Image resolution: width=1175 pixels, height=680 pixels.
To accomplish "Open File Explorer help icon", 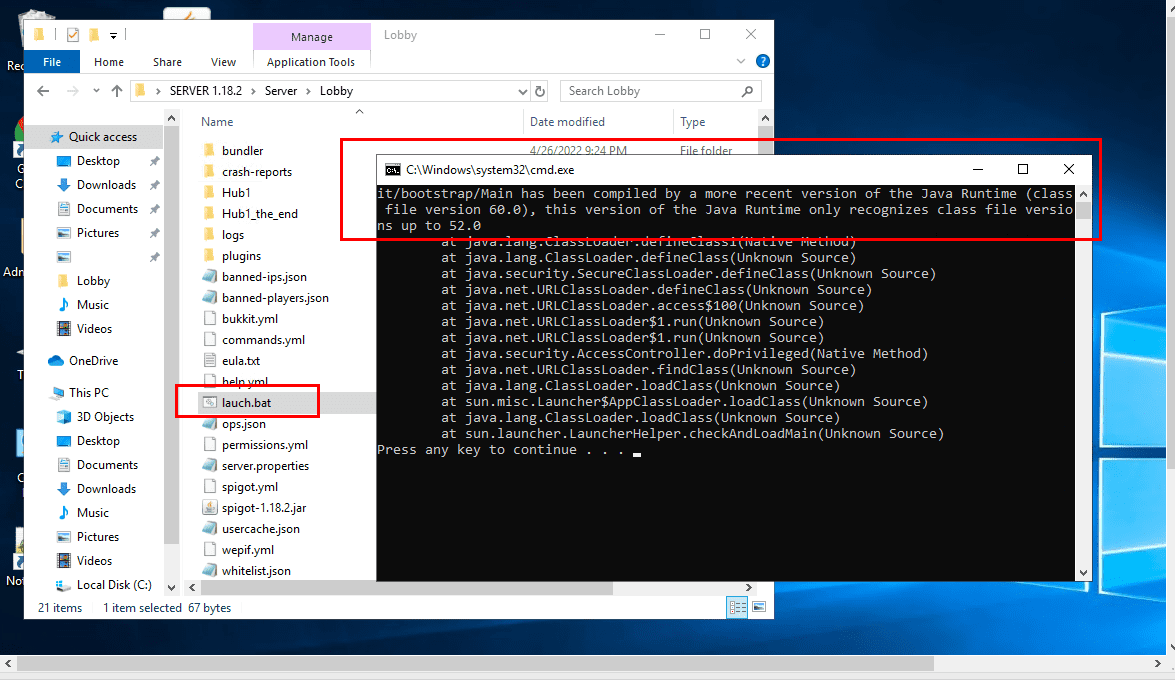I will (x=763, y=61).
